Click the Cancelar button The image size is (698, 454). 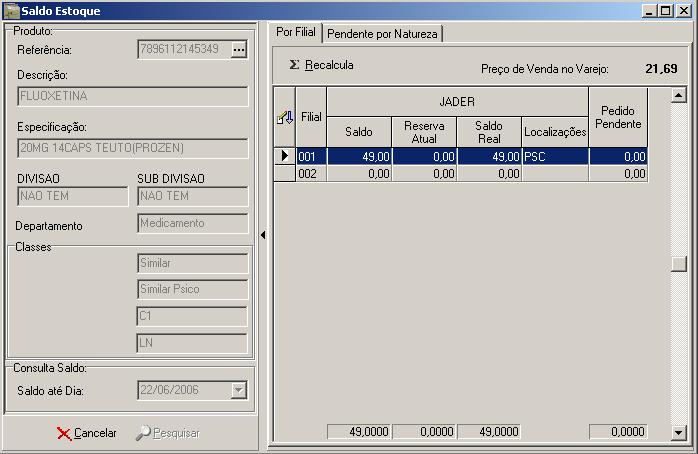[x=87, y=433]
